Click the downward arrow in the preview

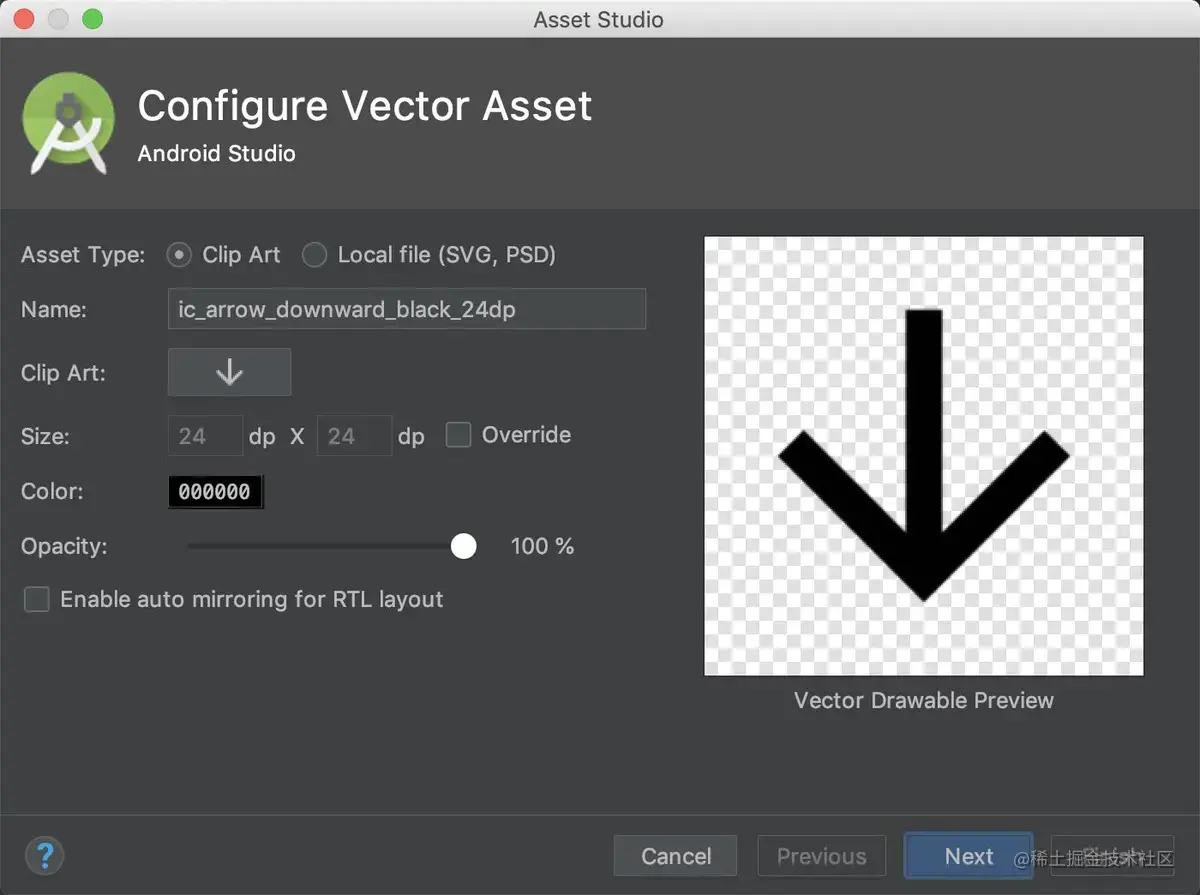tap(922, 455)
